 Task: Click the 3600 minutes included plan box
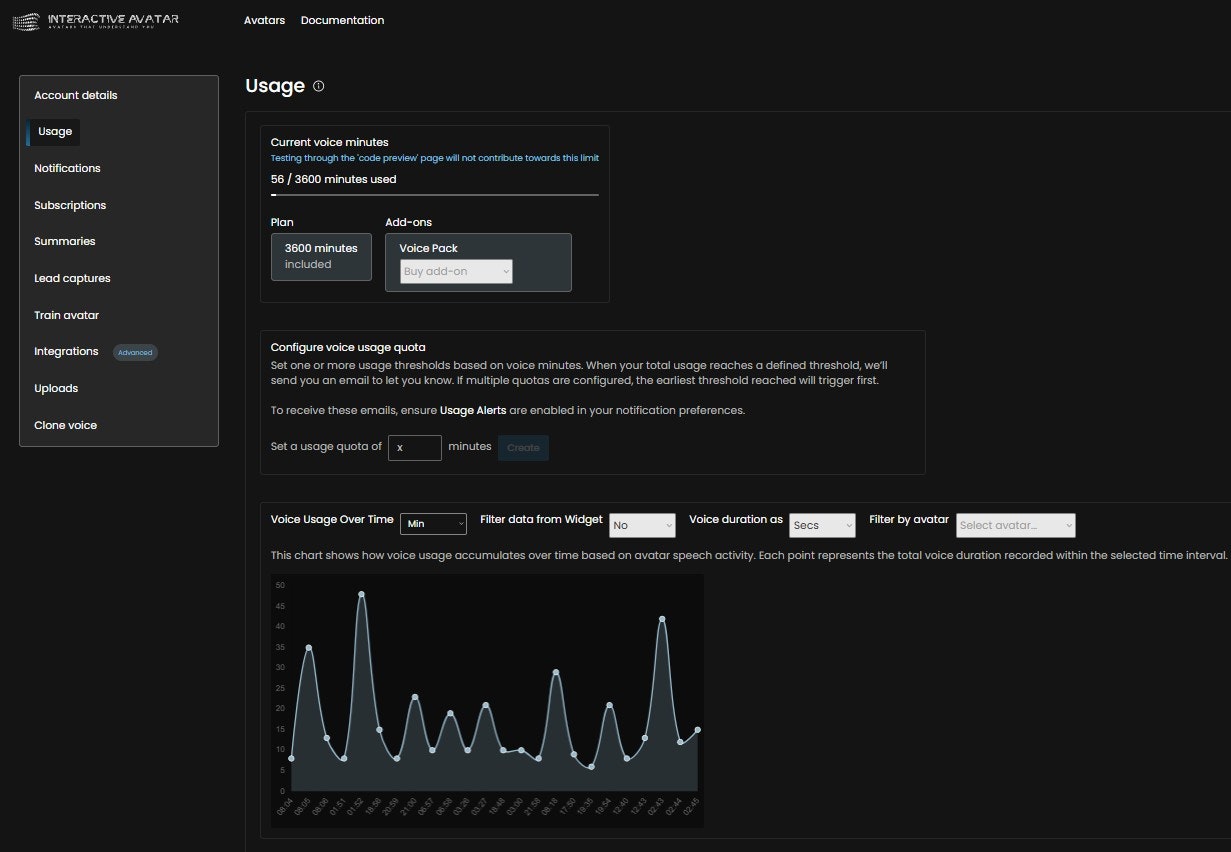coord(321,256)
